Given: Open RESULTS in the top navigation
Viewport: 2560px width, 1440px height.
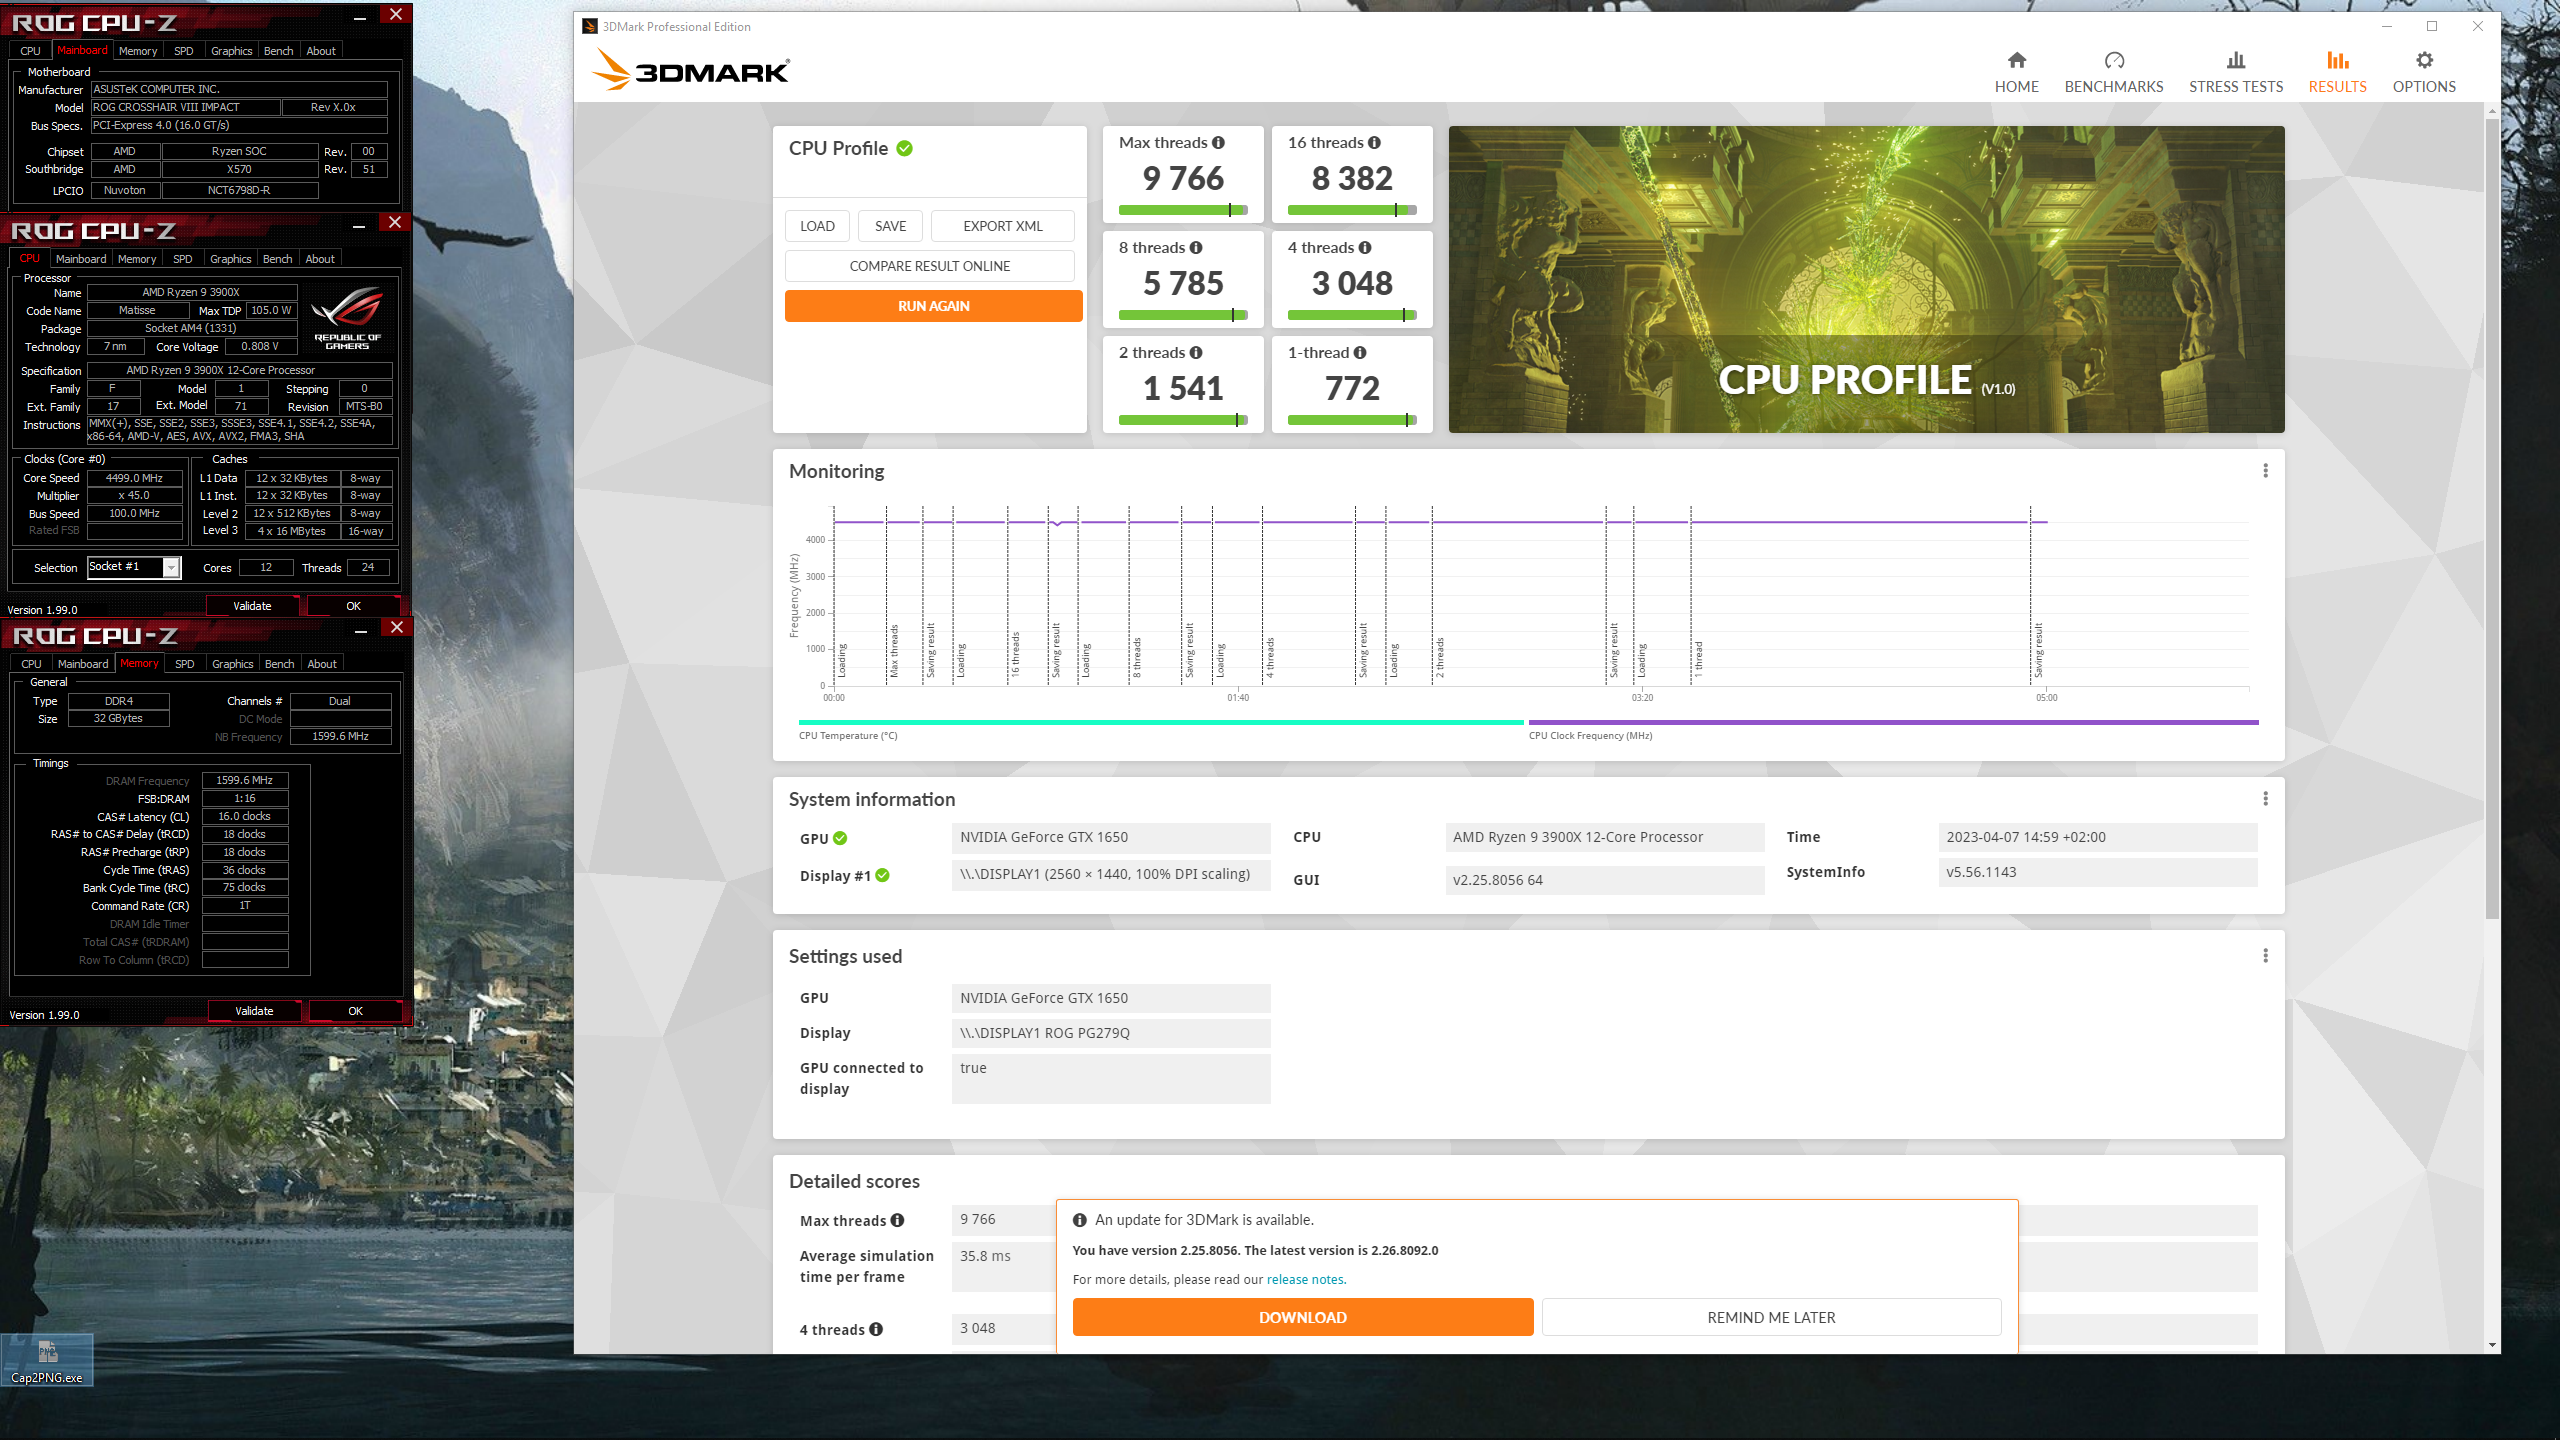Looking at the screenshot, I should pyautogui.click(x=2337, y=73).
